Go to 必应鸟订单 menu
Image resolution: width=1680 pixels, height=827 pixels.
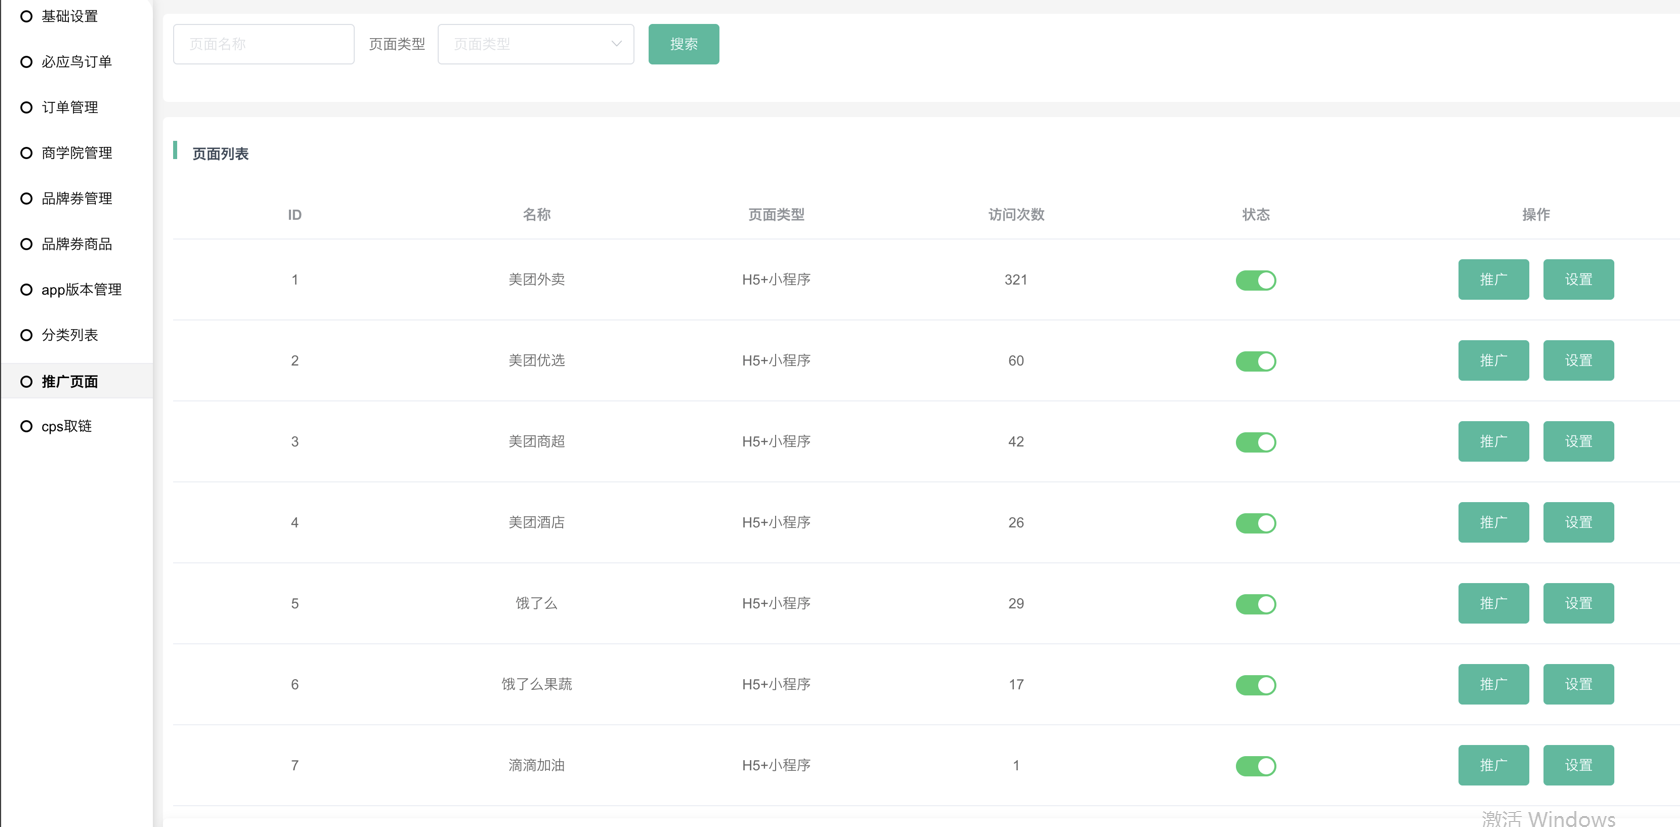pyautogui.click(x=77, y=62)
